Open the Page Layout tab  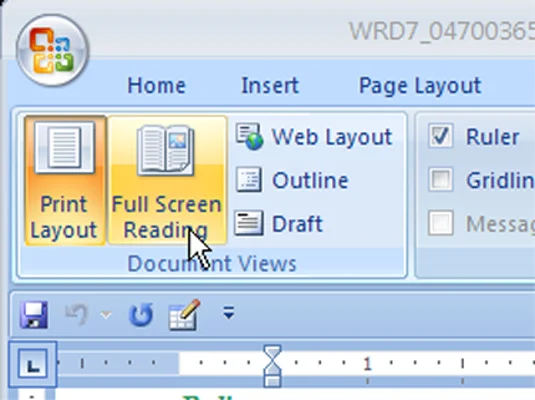tap(420, 85)
